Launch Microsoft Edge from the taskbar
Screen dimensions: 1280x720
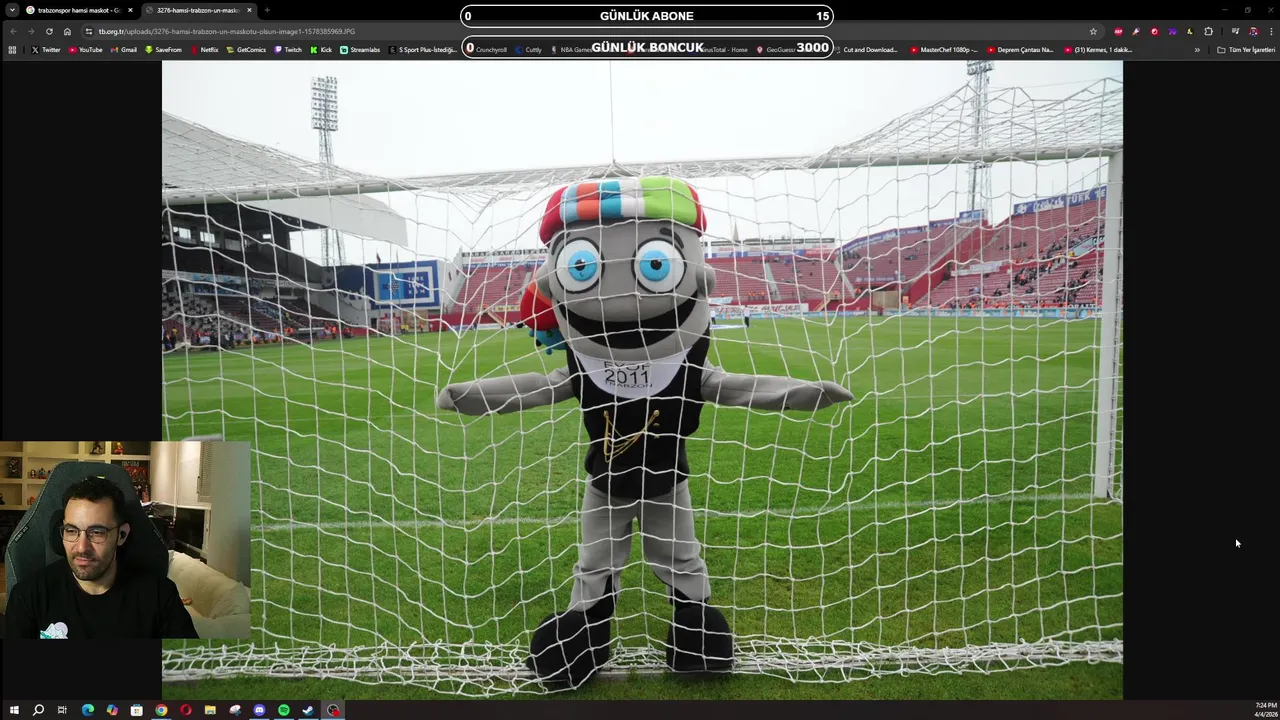[88, 710]
